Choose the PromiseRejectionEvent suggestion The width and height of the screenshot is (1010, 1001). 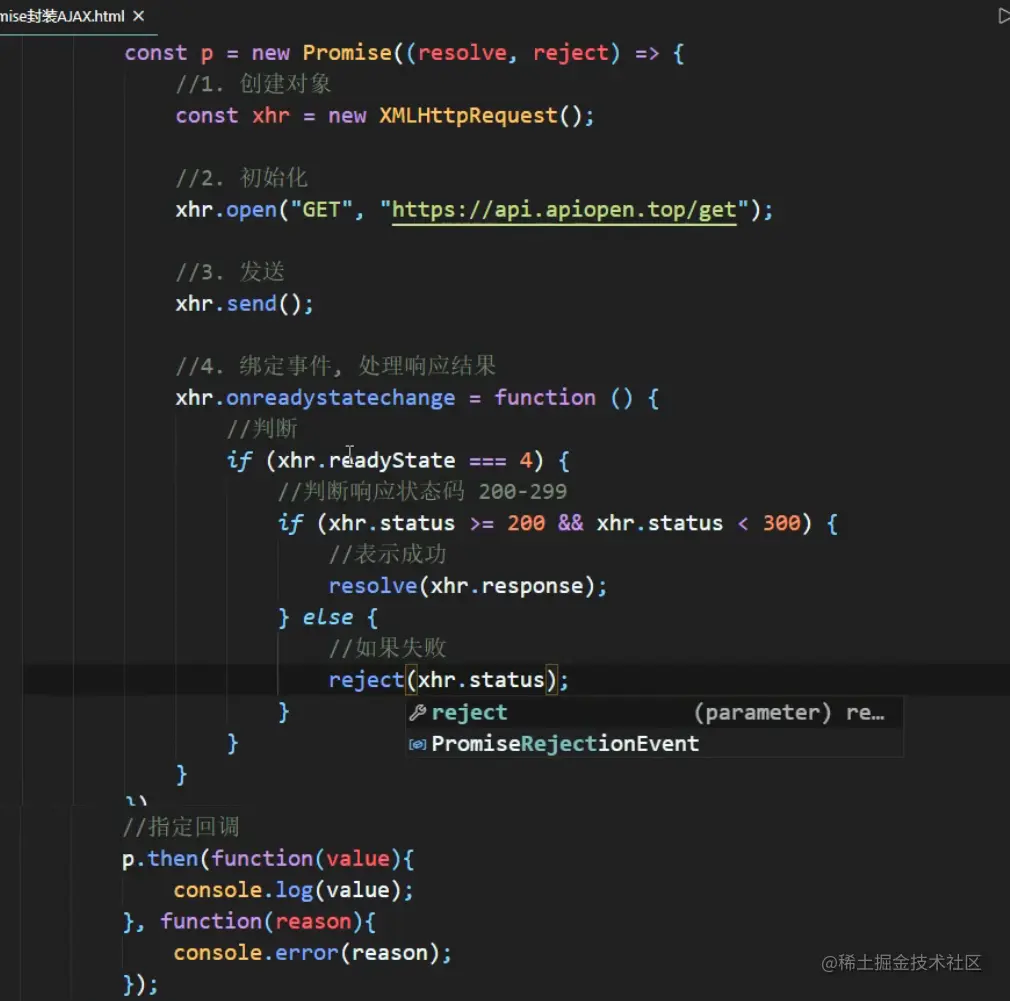pos(654,743)
